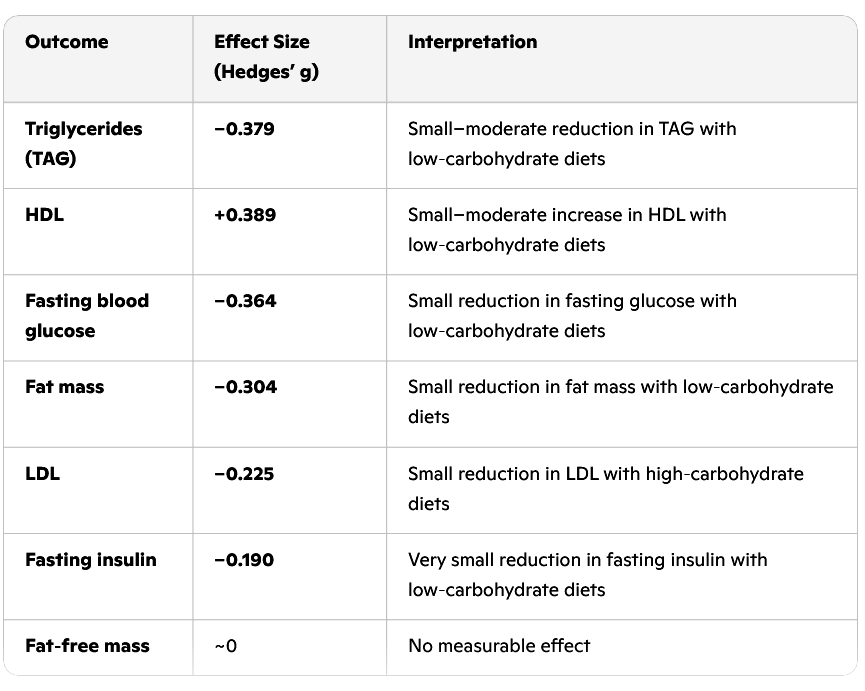
Task: Select the −0.190 effect size value
Action: click(x=245, y=559)
